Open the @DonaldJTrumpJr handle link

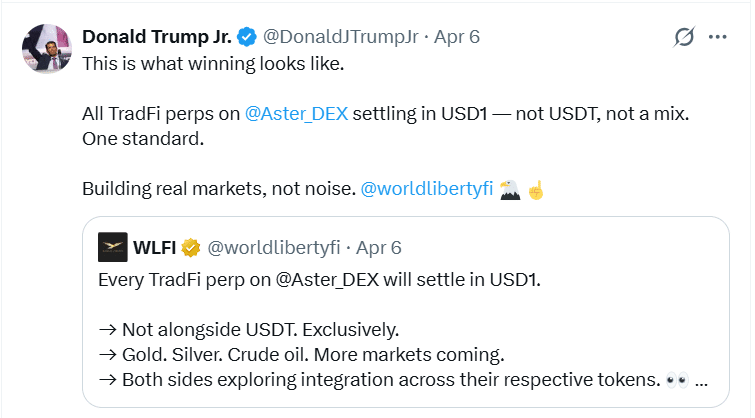(x=339, y=37)
